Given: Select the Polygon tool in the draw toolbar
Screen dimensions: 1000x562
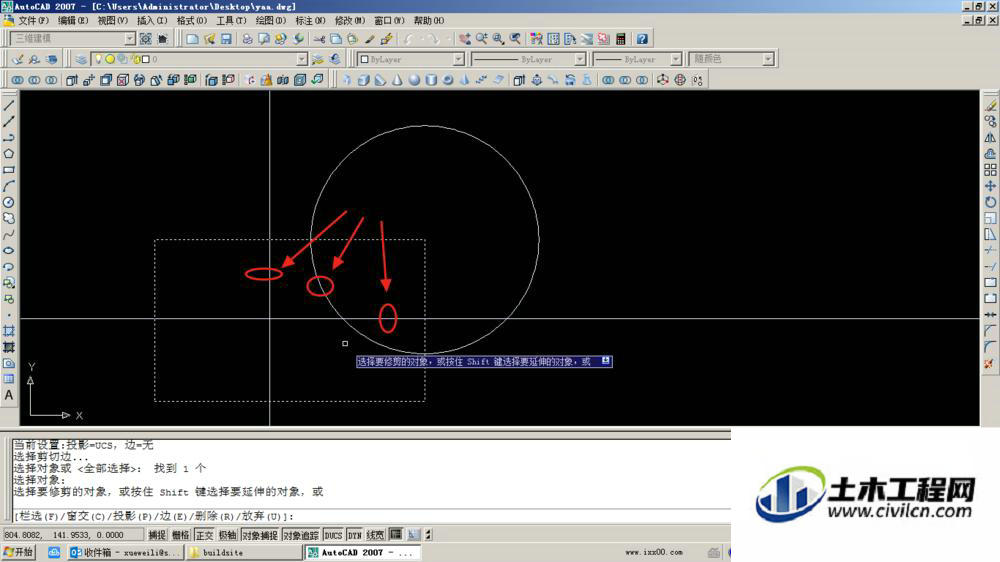Looking at the screenshot, I should tap(9, 154).
